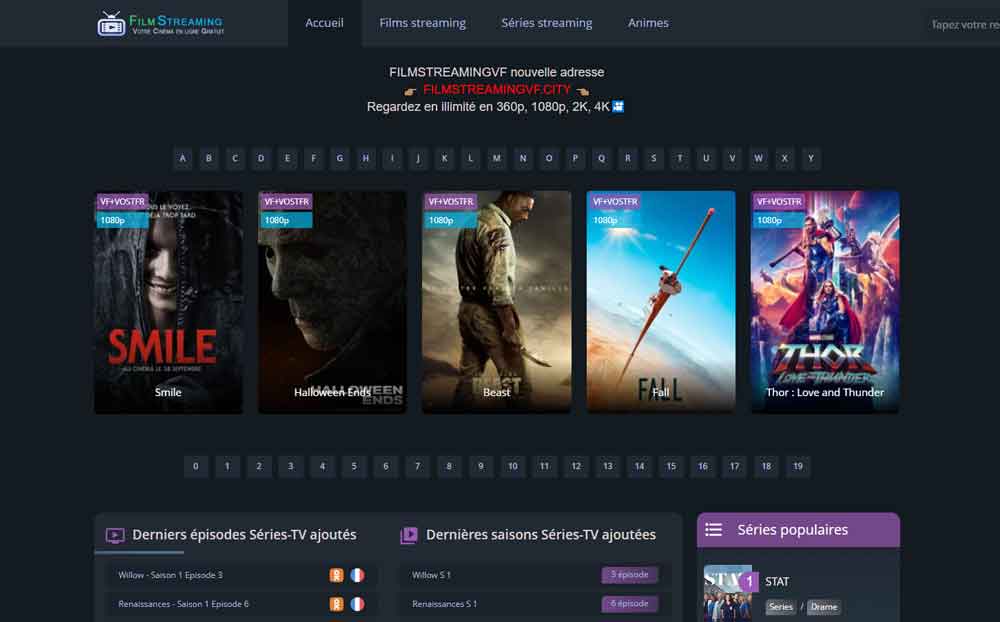This screenshot has width=1000, height=622.
Task: Filter titles by letter G
Action: 339,158
